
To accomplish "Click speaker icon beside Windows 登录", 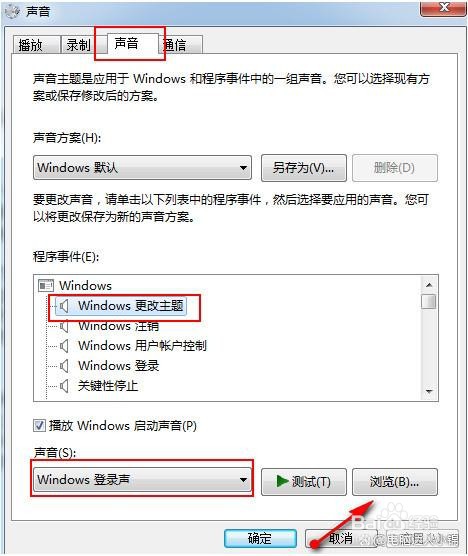I will click(x=64, y=366).
